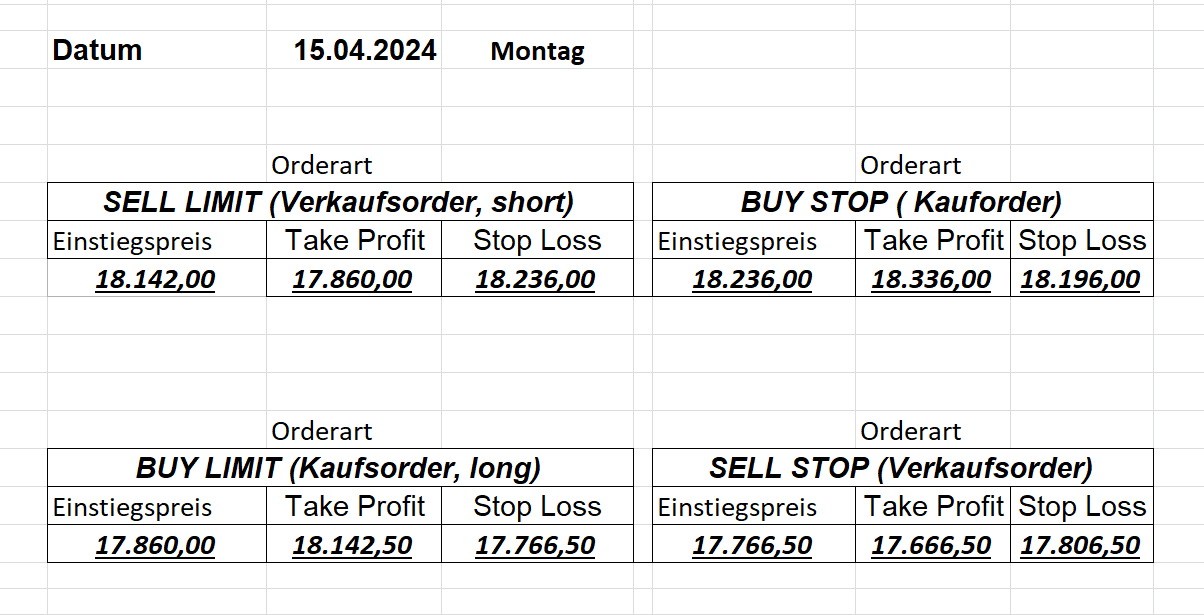Click the SELL LIMIT order header

339,202
